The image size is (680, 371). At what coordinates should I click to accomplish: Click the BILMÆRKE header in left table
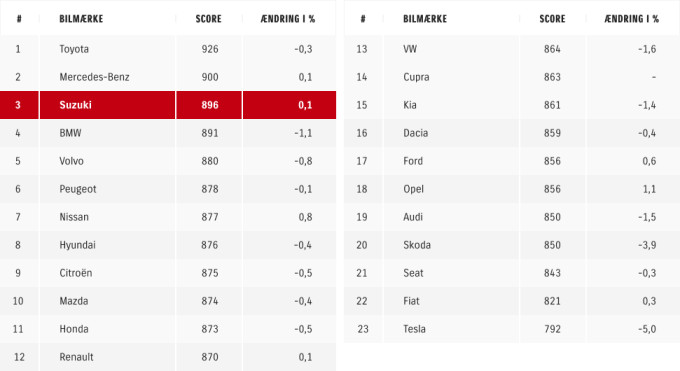pyautogui.click(x=81, y=19)
